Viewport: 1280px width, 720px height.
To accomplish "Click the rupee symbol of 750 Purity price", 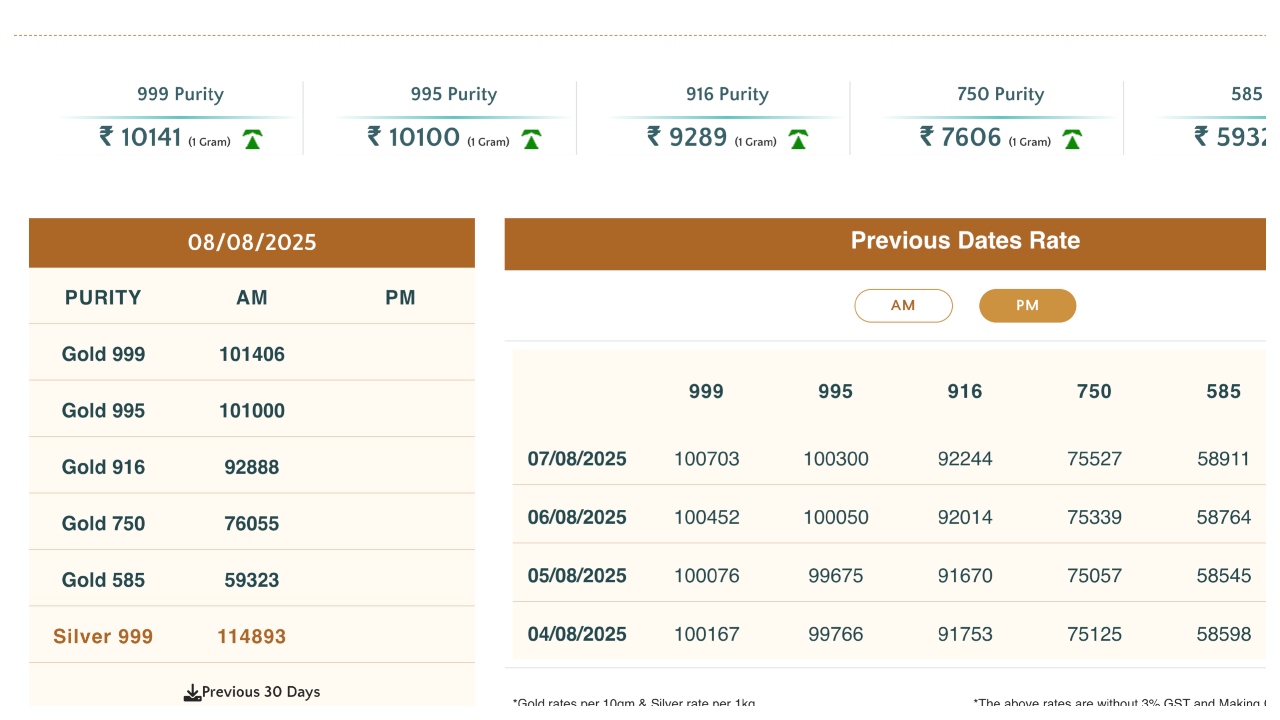I will 927,136.
